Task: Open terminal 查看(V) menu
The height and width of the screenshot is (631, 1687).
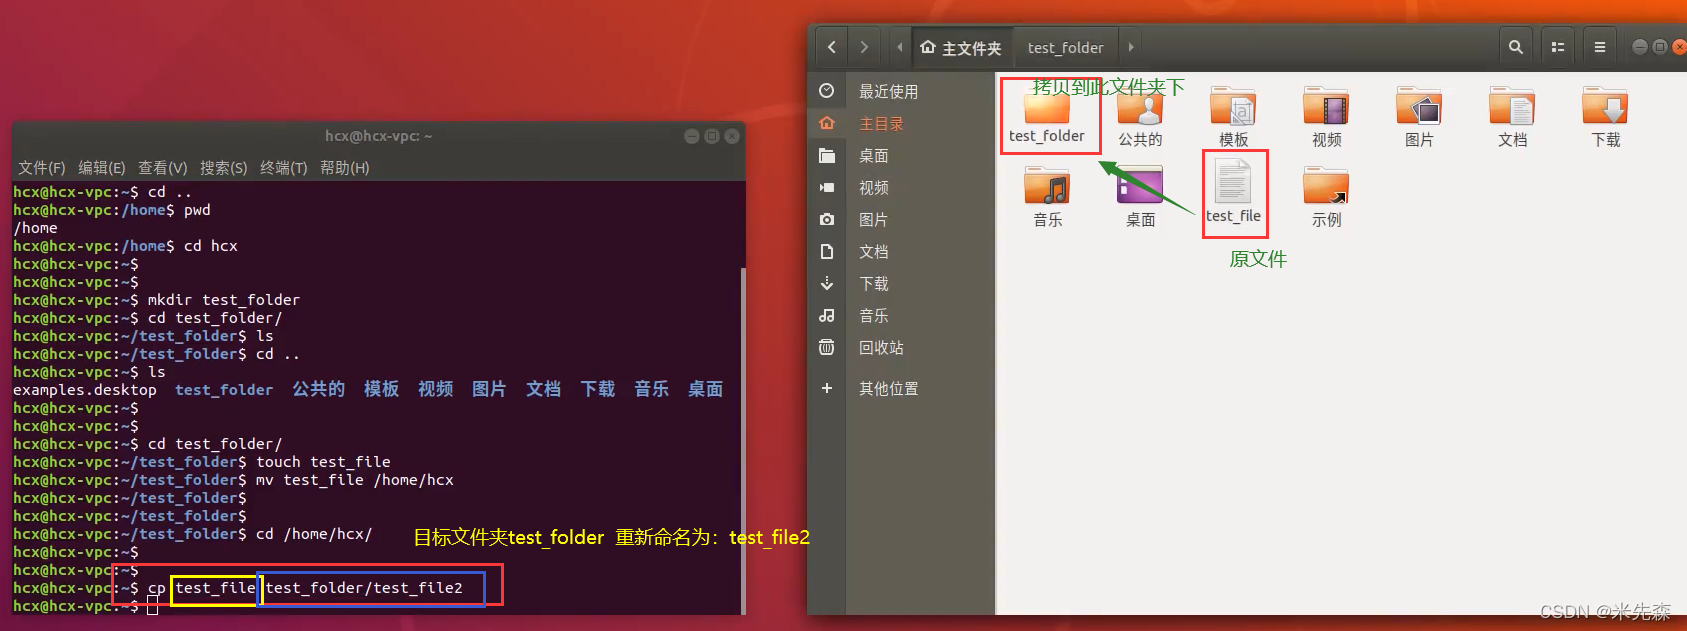Action: click(x=163, y=168)
